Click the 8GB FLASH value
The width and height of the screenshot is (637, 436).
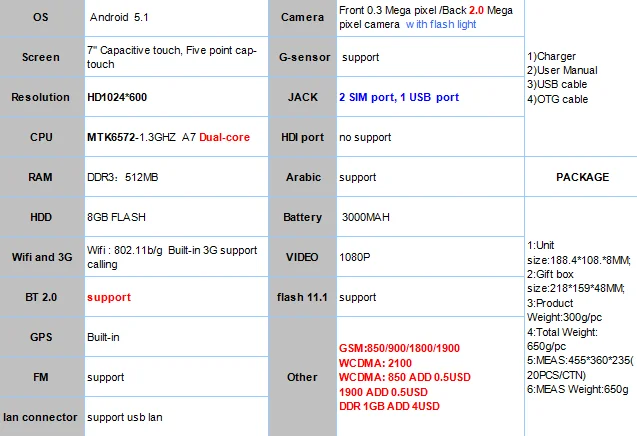click(x=116, y=217)
